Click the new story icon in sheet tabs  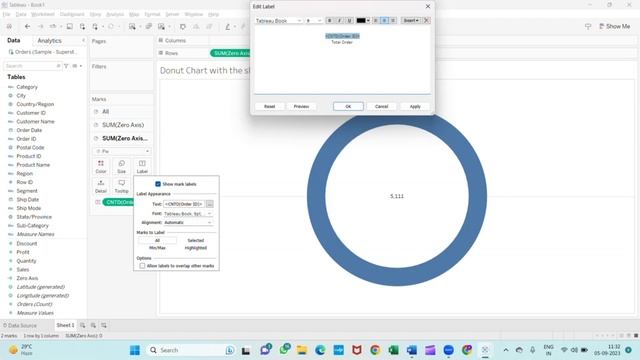point(104,325)
